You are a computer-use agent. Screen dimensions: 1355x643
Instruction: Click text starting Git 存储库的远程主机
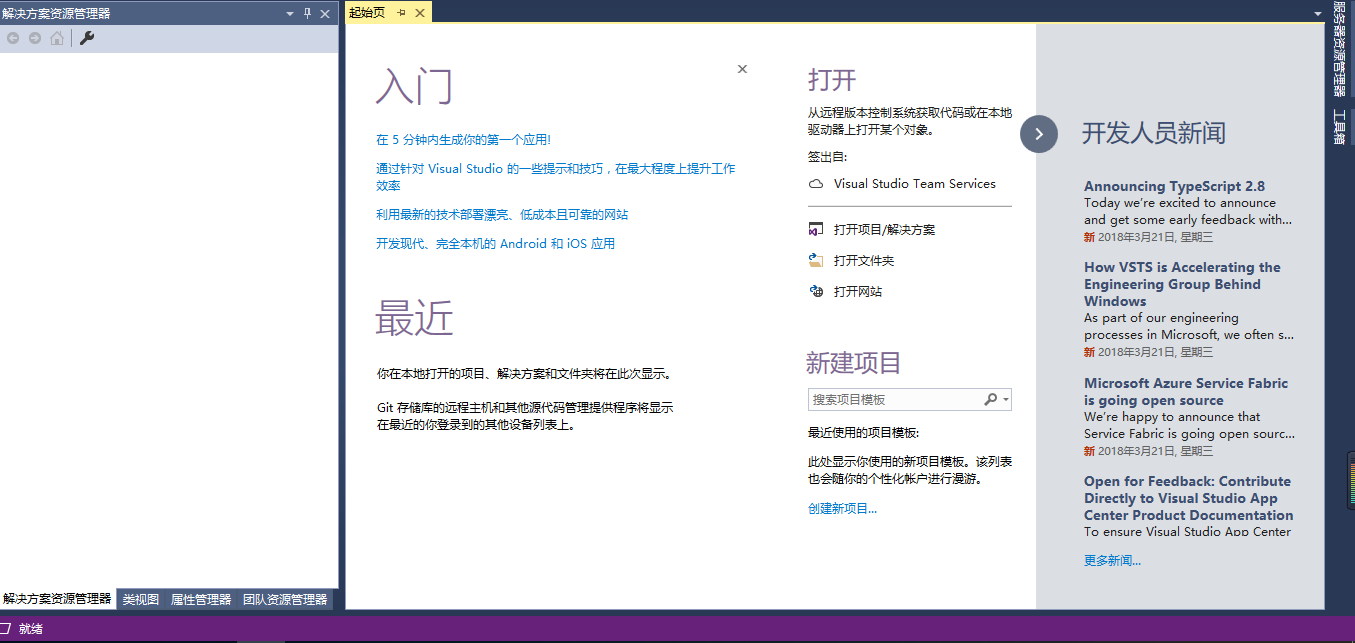pos(525,416)
